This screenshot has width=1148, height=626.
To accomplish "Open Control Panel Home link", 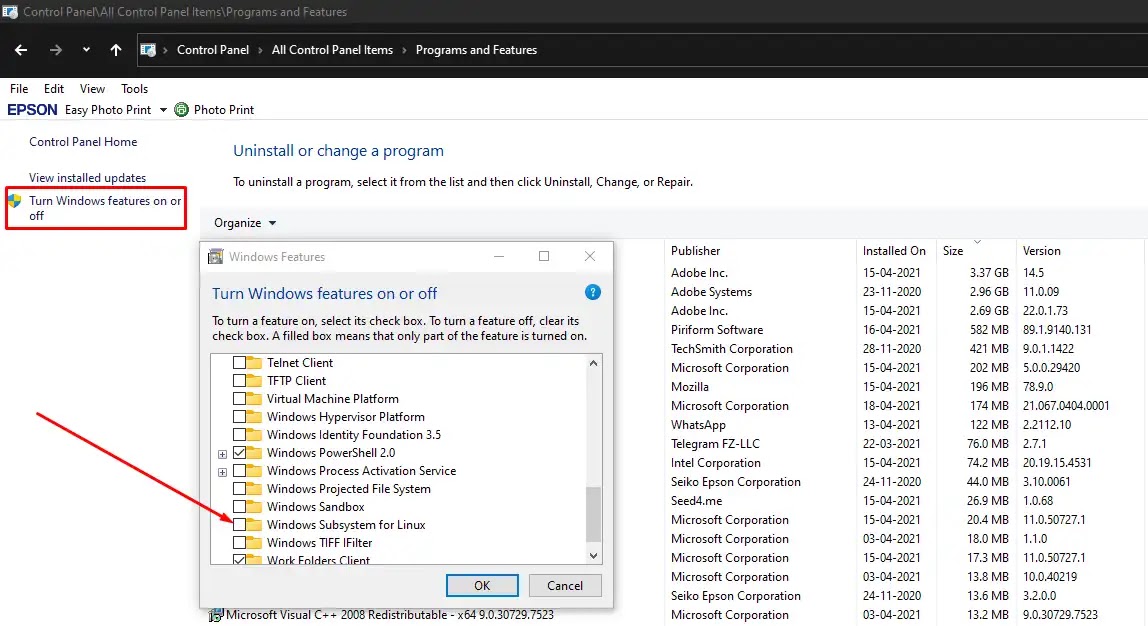I will [x=83, y=142].
